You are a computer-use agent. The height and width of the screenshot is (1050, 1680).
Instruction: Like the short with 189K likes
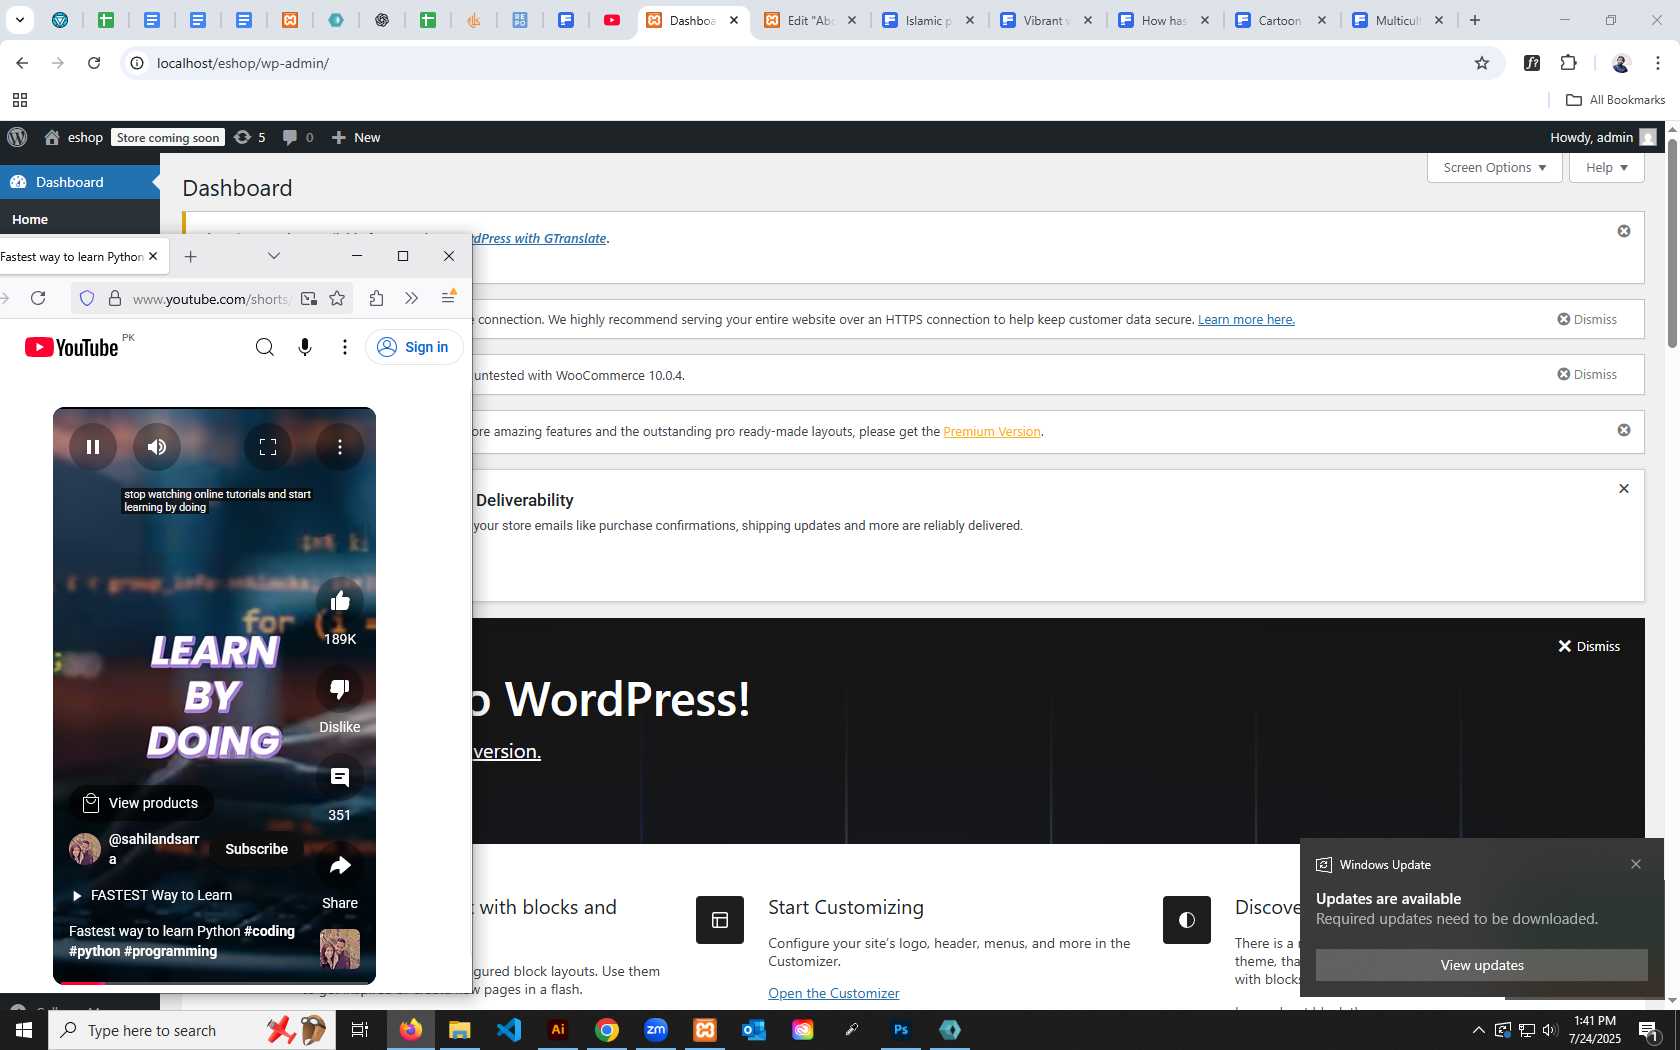click(340, 601)
